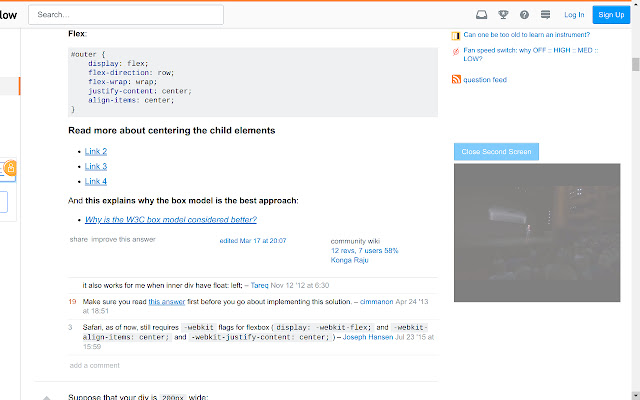The width and height of the screenshot is (640, 400).
Task: Open the inbox icon in top bar
Action: coord(482,15)
